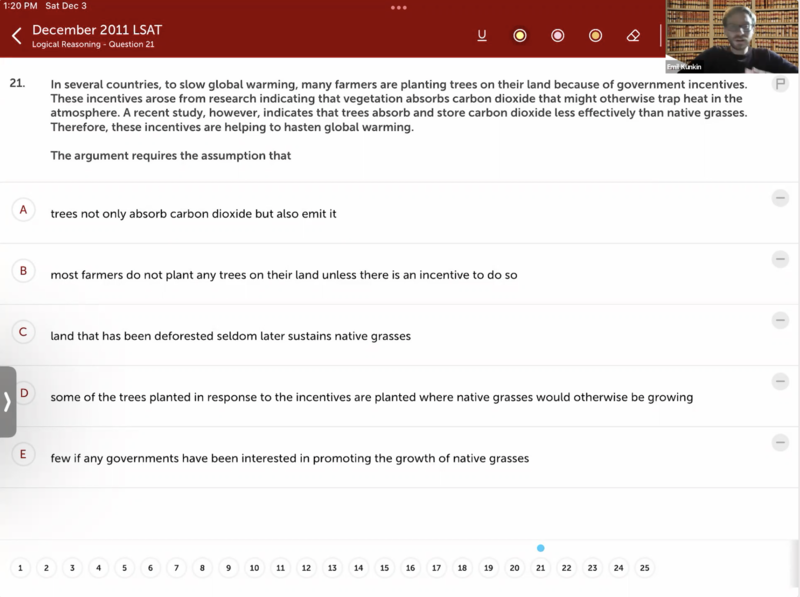Select the orange highlighter
The image size is (800, 597).
click(x=595, y=36)
